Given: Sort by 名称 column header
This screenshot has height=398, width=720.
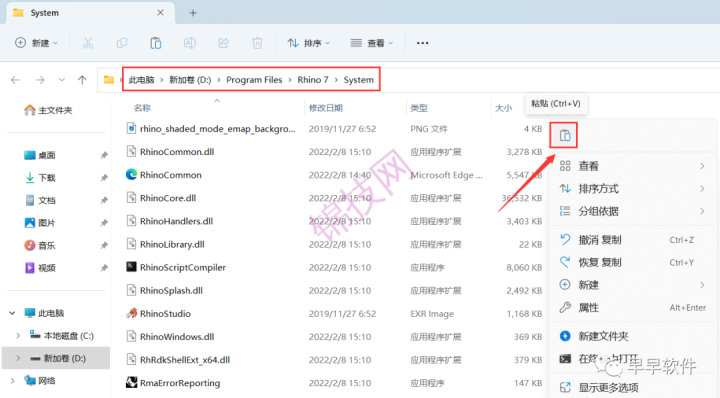Looking at the screenshot, I should coord(142,108).
